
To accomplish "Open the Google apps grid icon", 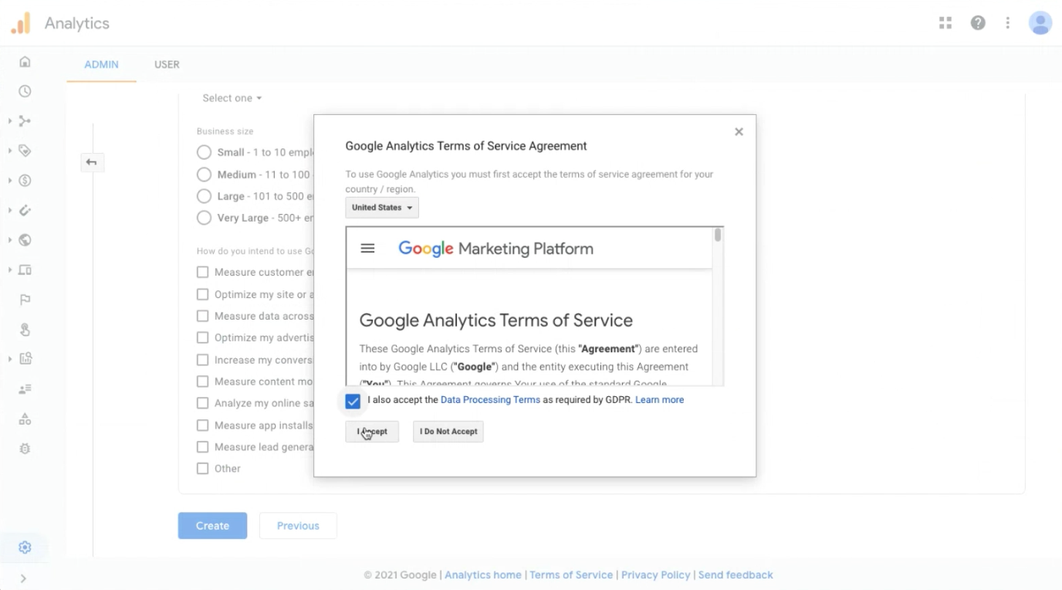I will click(x=946, y=23).
